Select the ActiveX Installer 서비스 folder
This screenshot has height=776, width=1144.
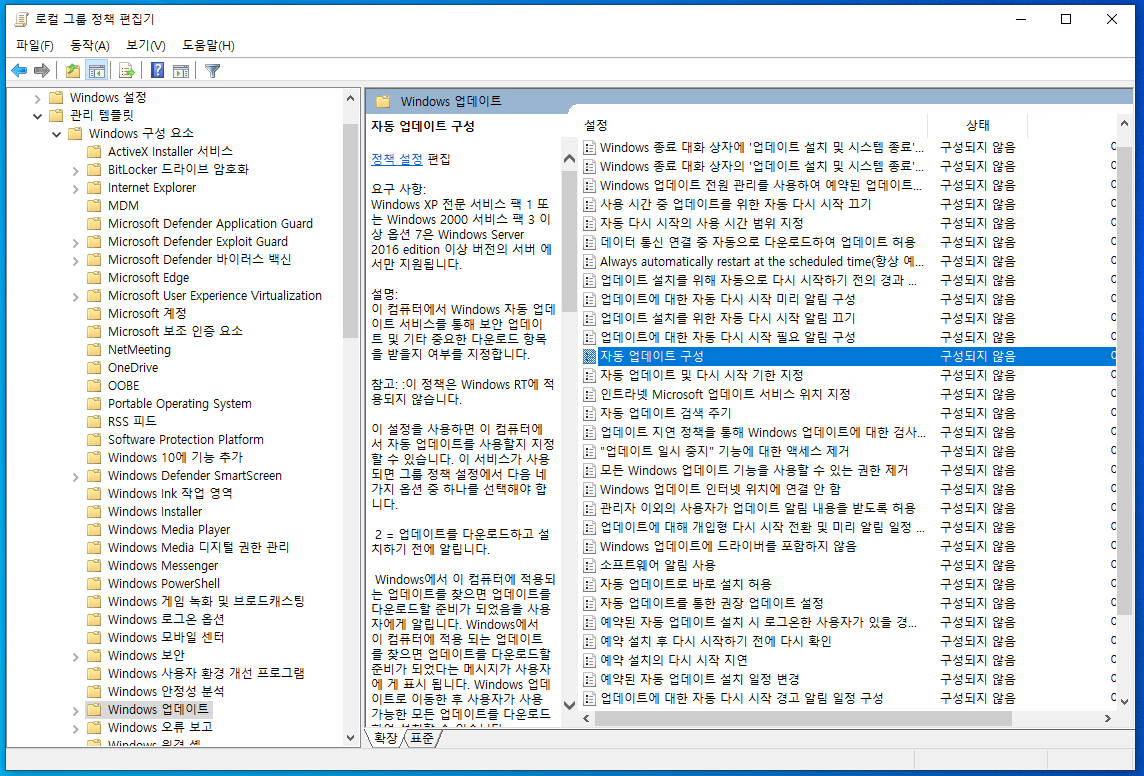click(x=170, y=152)
